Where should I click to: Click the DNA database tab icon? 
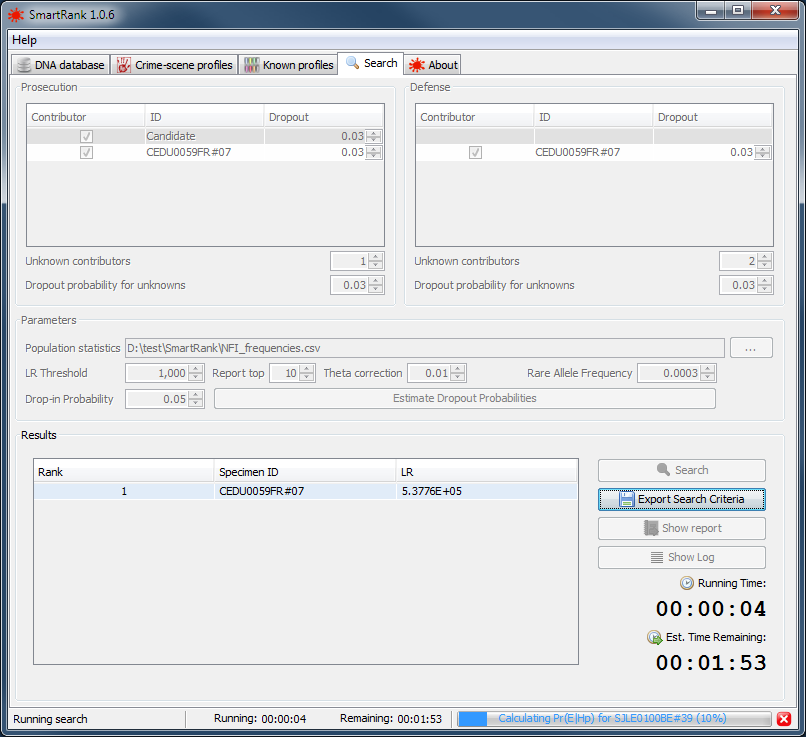24,65
